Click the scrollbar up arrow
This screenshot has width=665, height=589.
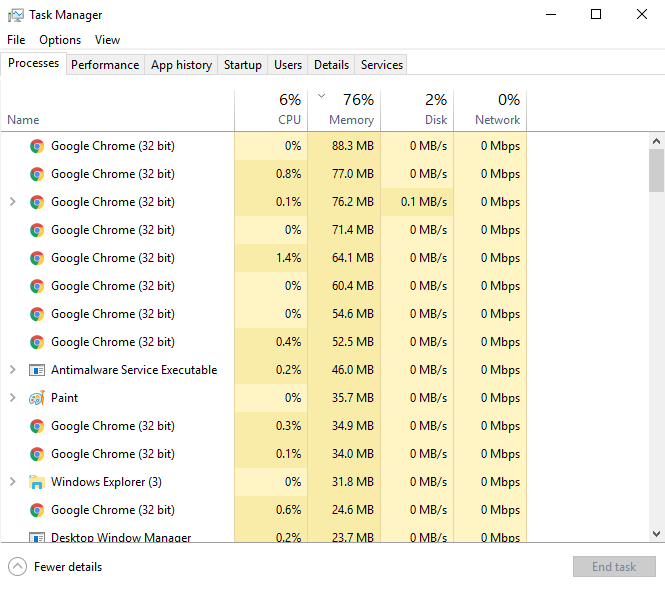point(657,141)
